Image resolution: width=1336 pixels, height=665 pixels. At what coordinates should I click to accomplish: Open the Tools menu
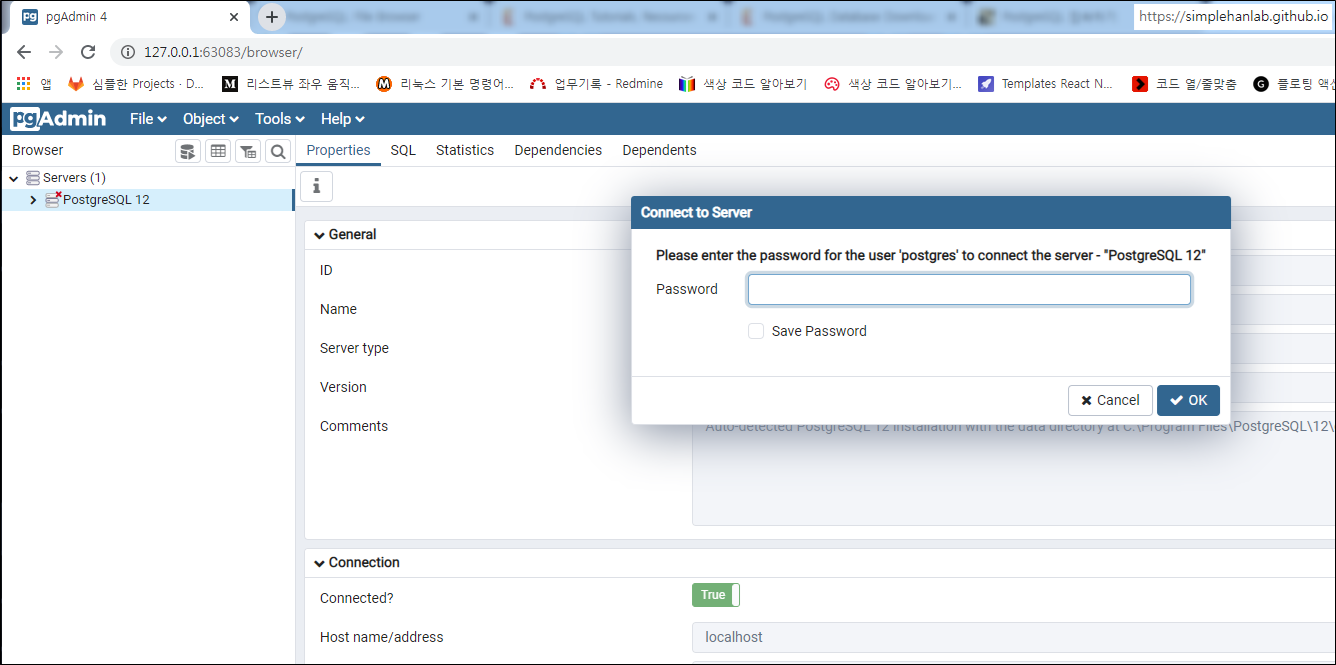coord(280,119)
